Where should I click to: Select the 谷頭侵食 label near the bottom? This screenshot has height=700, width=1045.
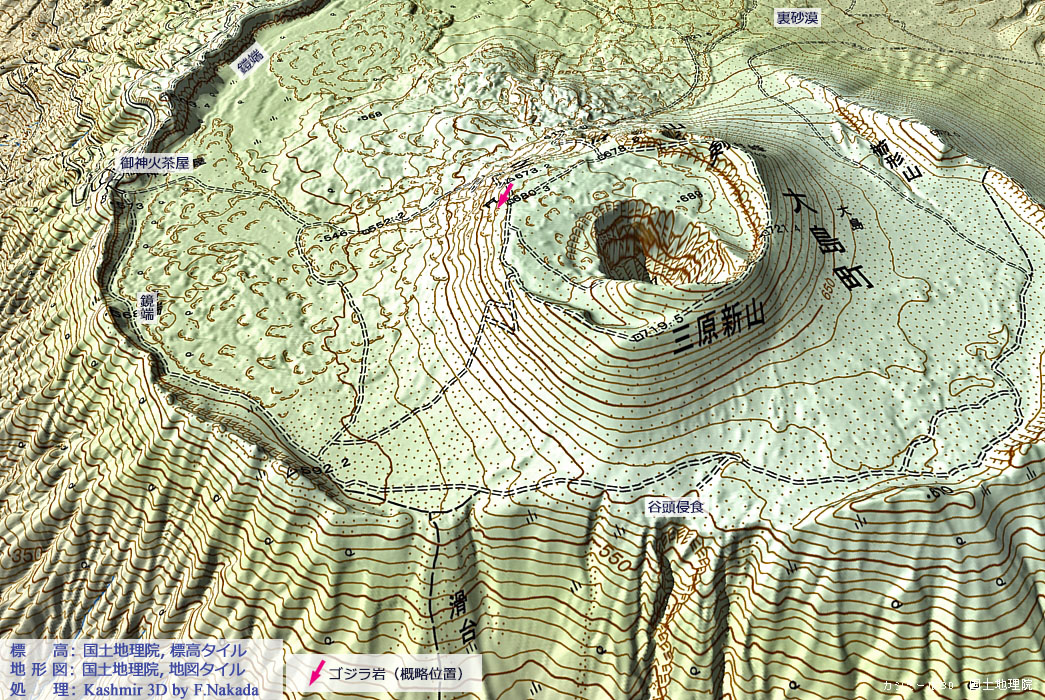[674, 508]
